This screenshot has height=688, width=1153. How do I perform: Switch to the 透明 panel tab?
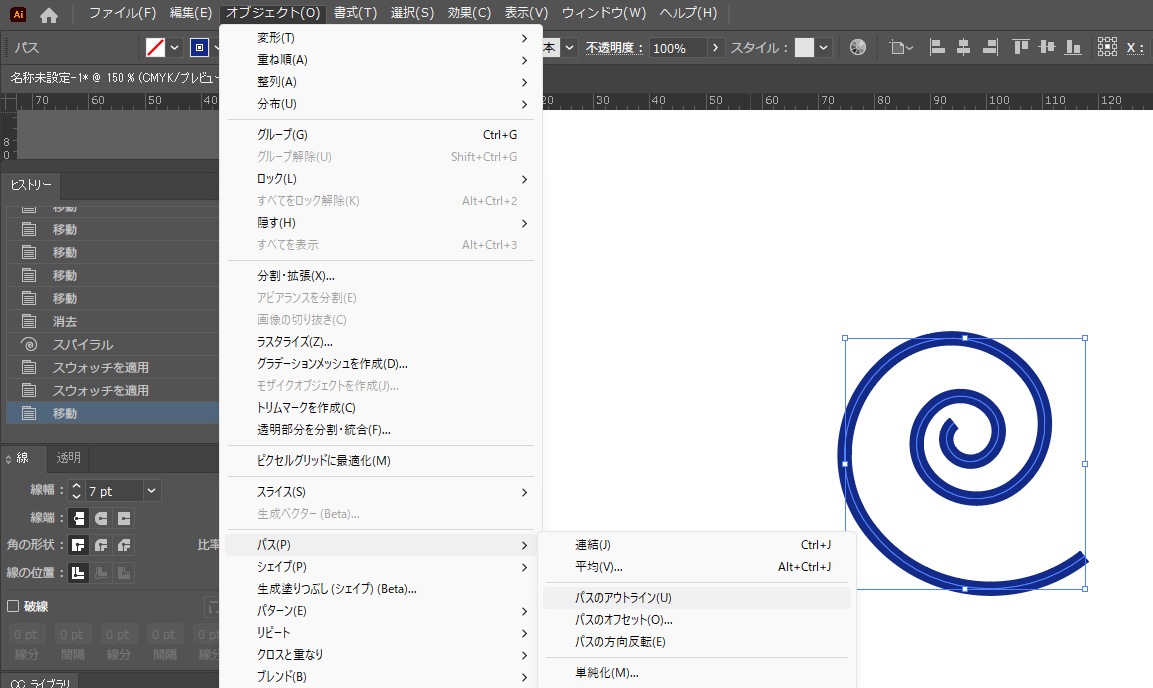(x=69, y=458)
